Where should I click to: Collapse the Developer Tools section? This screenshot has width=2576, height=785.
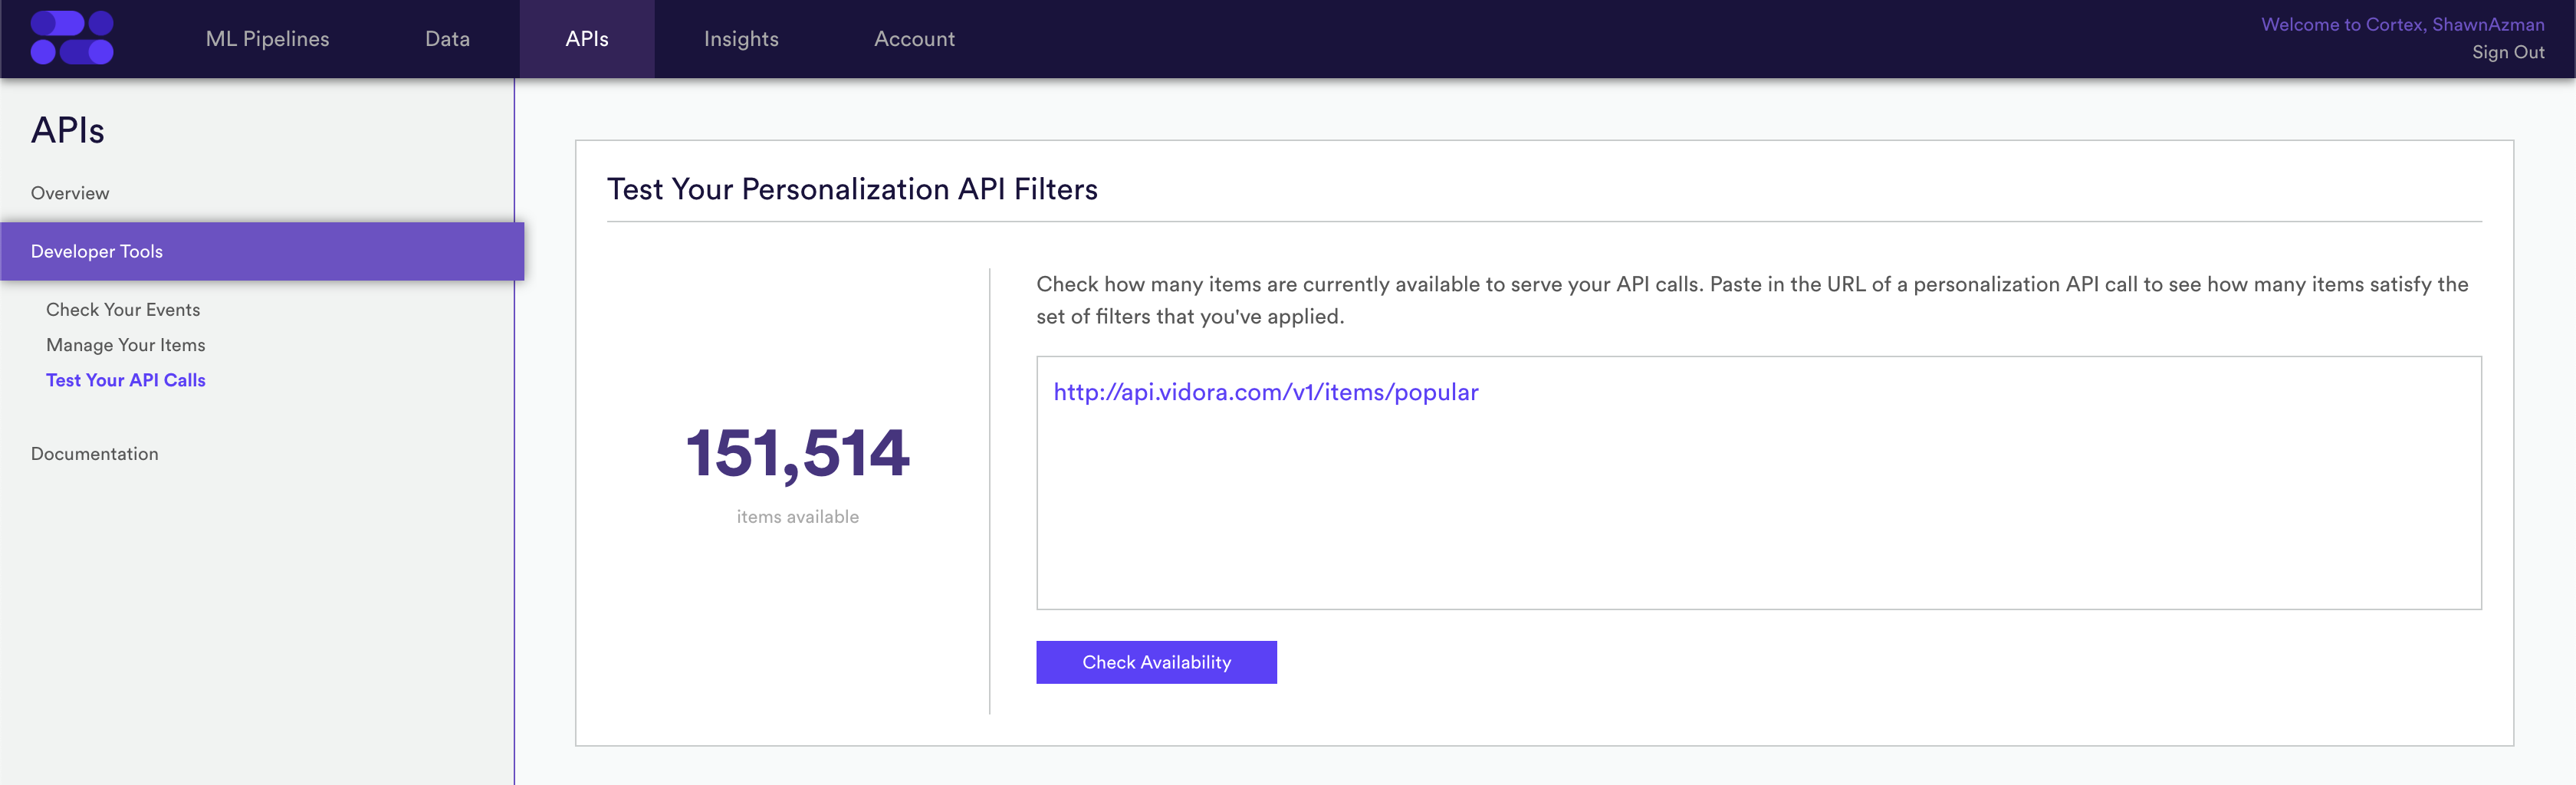[262, 251]
